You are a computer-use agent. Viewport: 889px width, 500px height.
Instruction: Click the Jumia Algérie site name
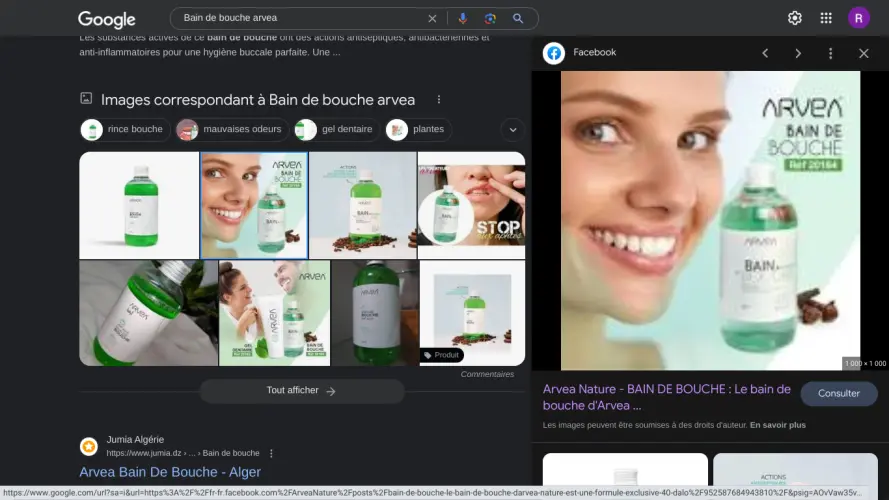(x=135, y=439)
